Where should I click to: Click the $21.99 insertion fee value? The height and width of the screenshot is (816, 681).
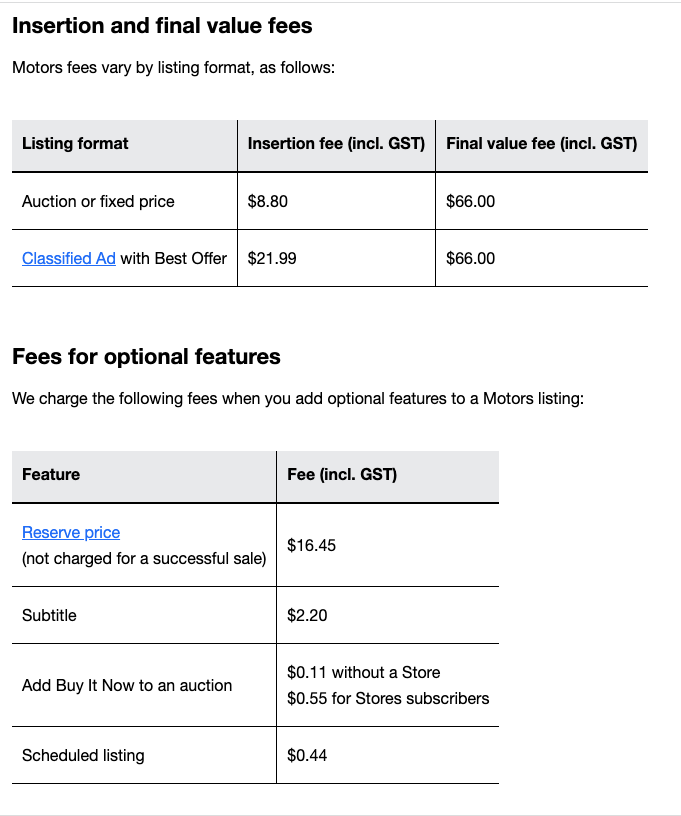(x=272, y=258)
